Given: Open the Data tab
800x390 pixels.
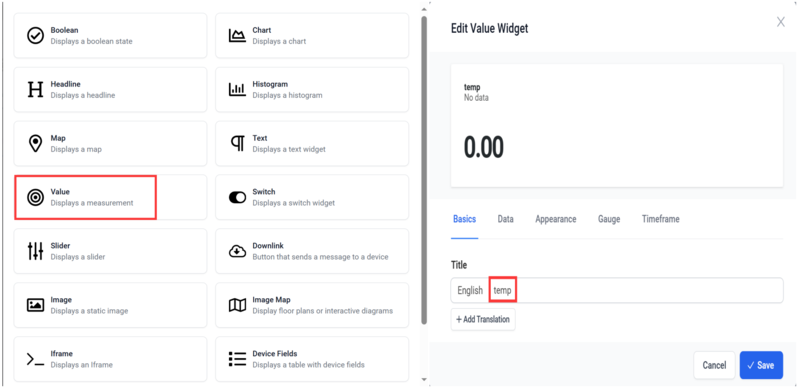Looking at the screenshot, I should pyautogui.click(x=506, y=219).
